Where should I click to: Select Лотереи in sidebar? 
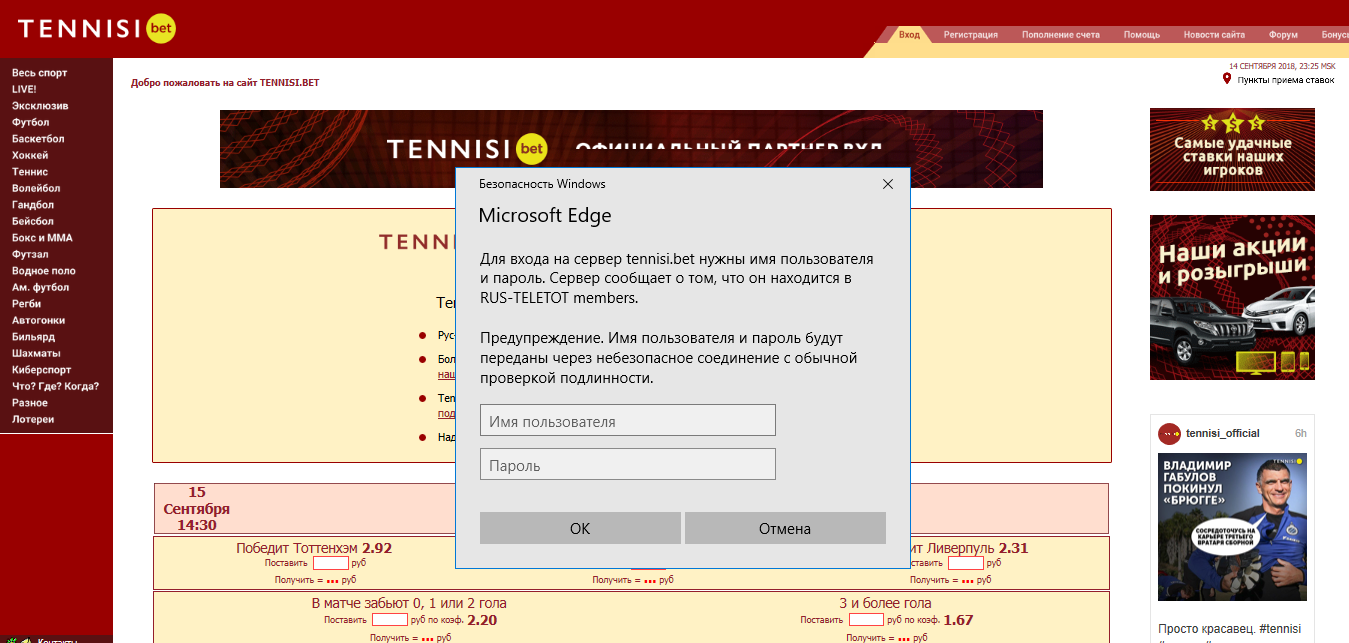(x=33, y=419)
